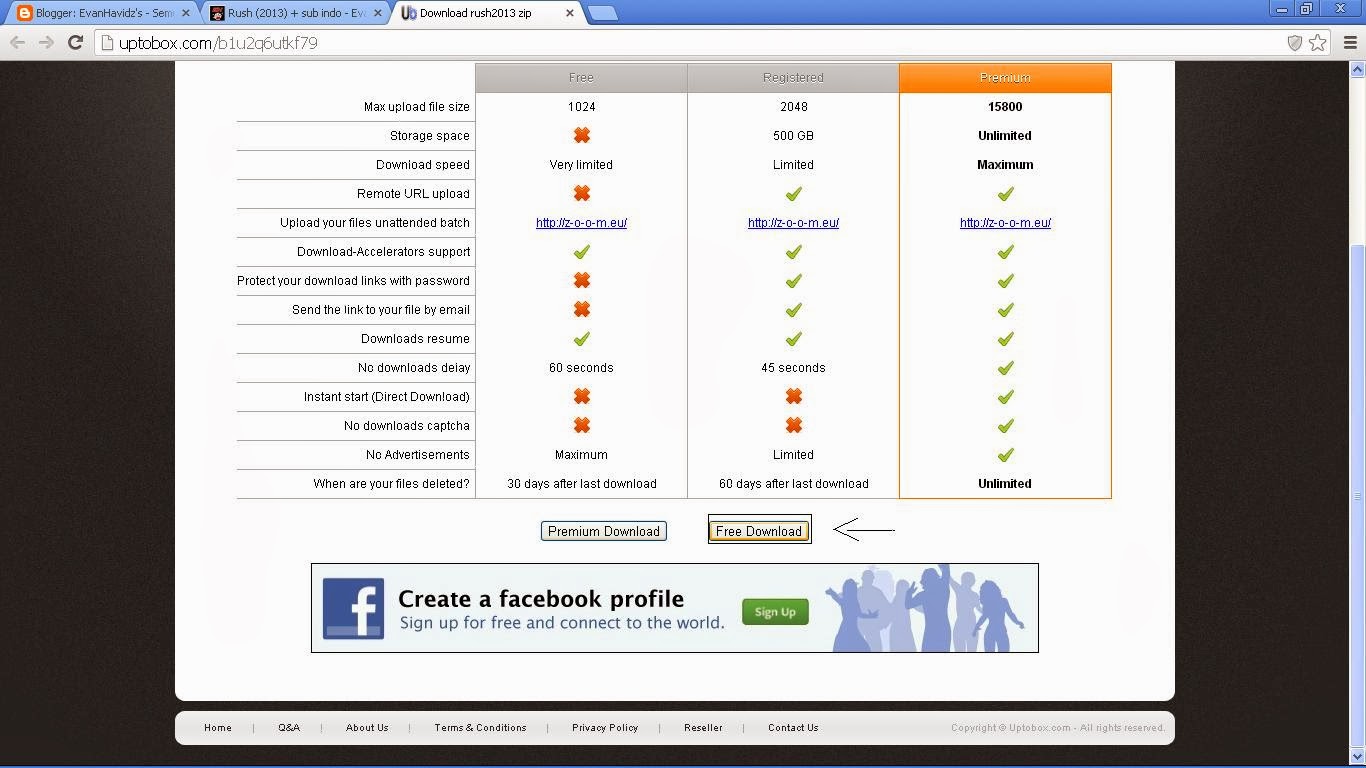Click the Premium Download button
1366x768 pixels.
[x=604, y=531]
